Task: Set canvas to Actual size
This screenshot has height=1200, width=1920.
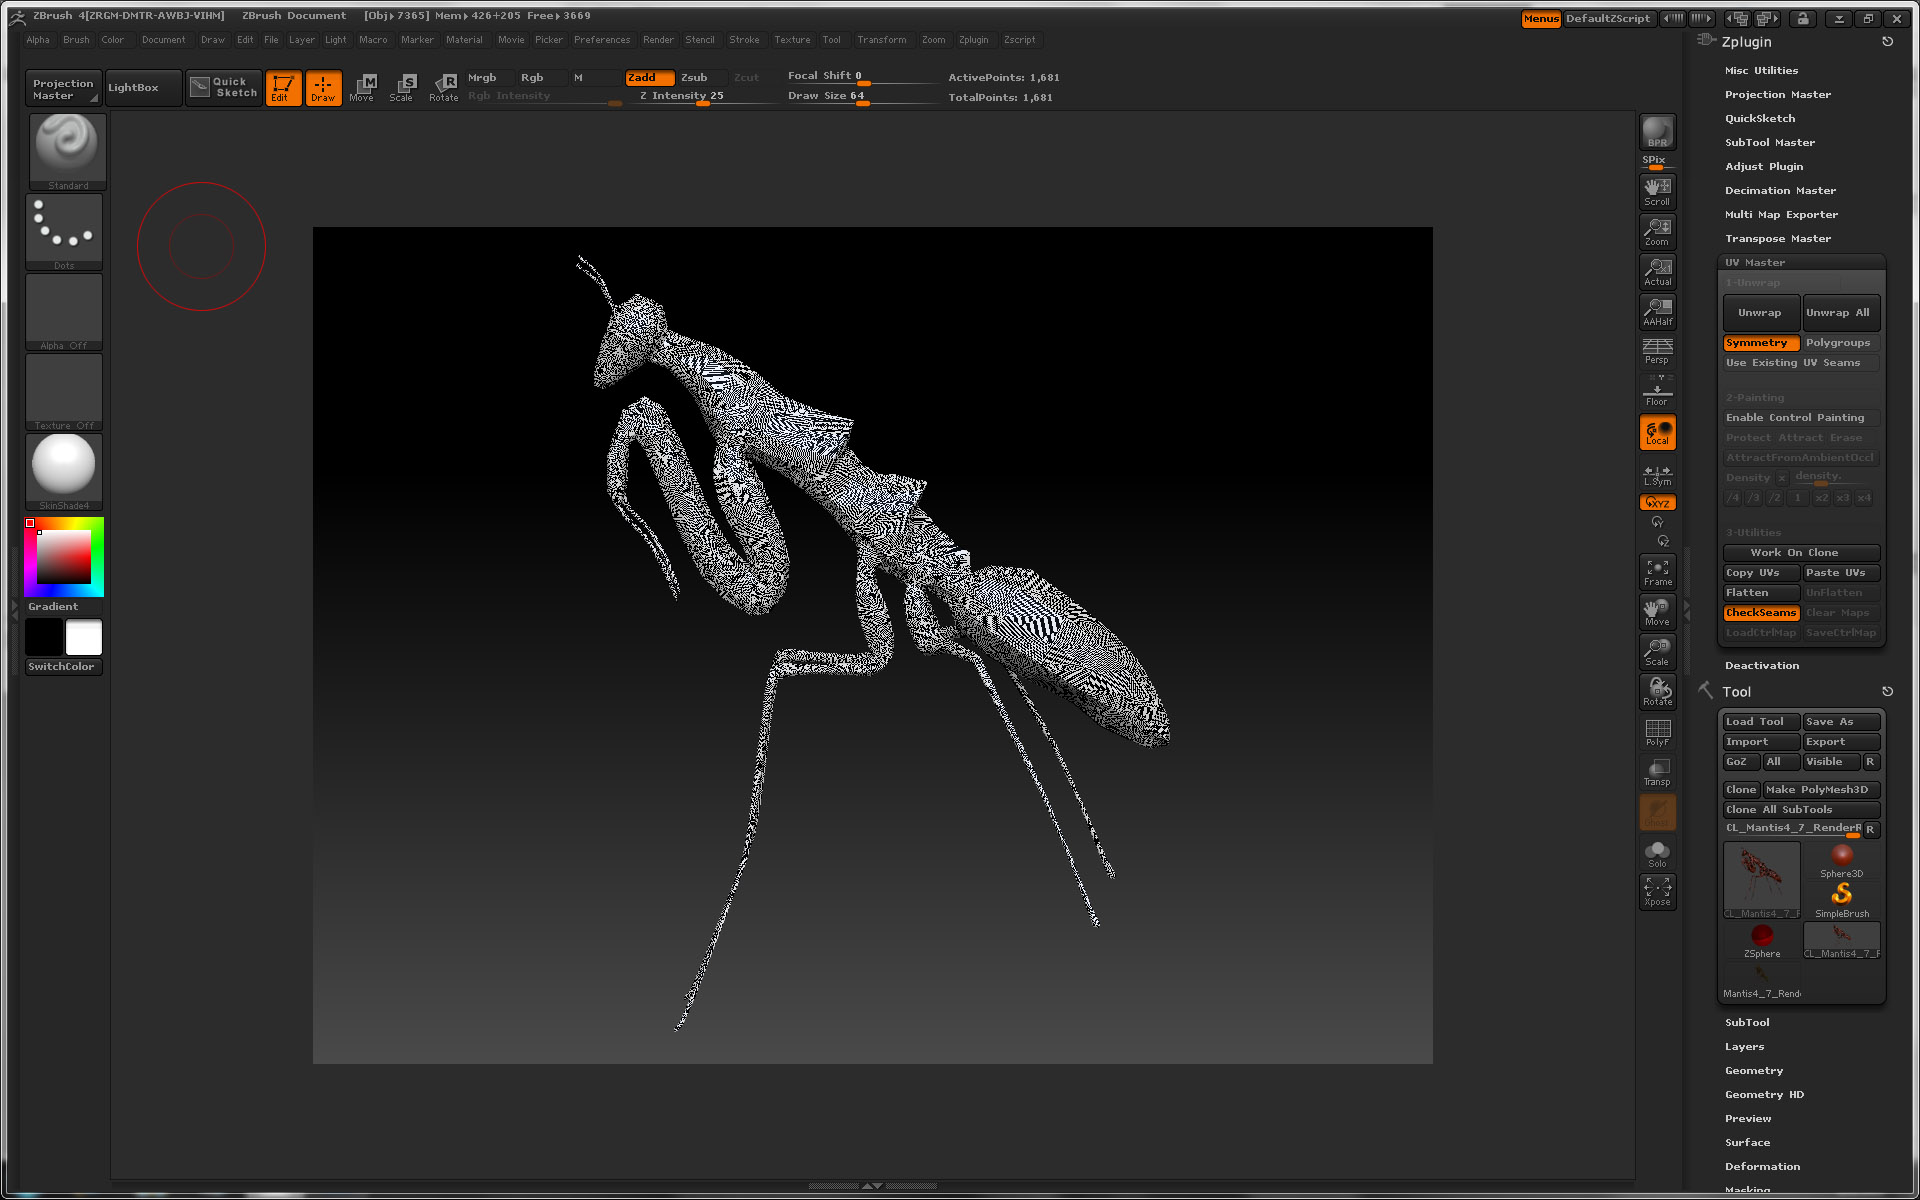Action: pyautogui.click(x=1657, y=271)
